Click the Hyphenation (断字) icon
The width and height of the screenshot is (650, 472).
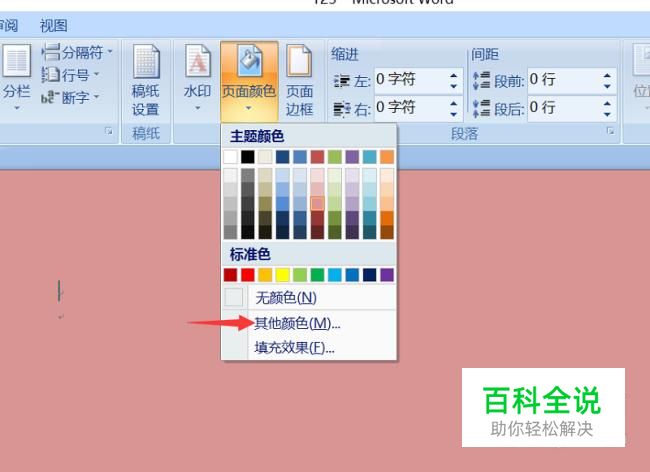[x=51, y=98]
